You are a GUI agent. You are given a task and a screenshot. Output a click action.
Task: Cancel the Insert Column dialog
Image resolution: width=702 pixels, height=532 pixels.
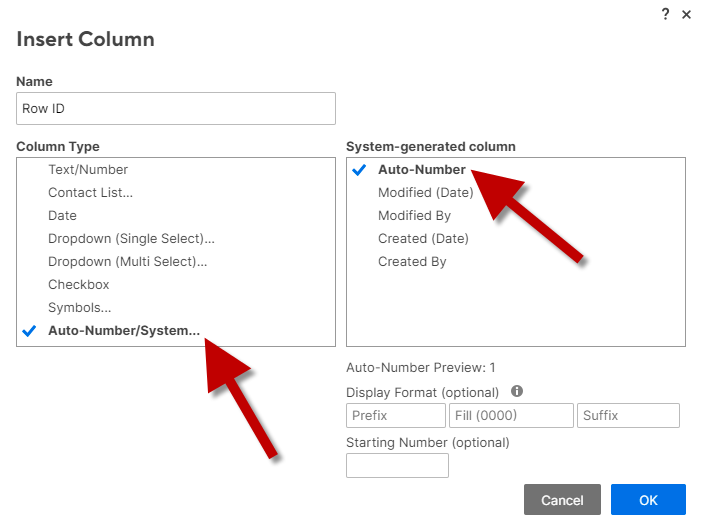pyautogui.click(x=562, y=500)
